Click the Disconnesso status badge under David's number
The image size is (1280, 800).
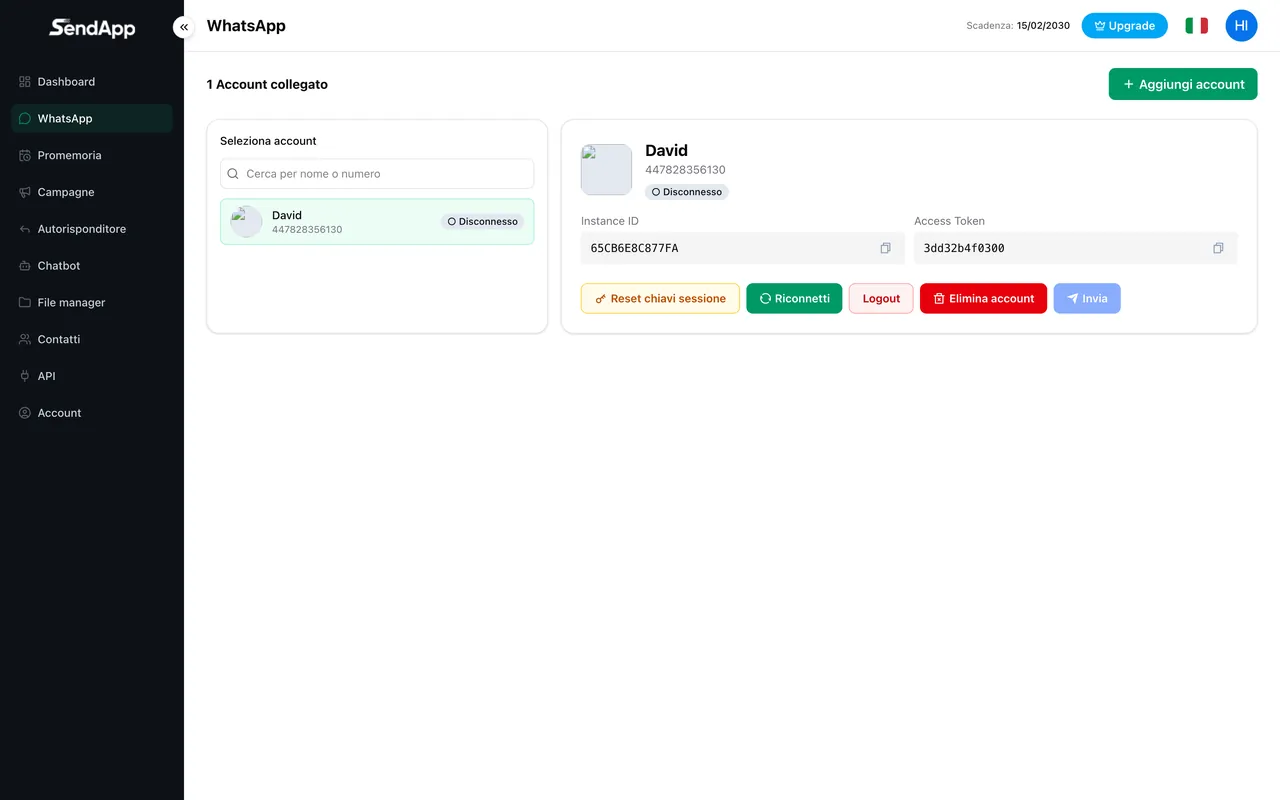pyautogui.click(x=687, y=192)
